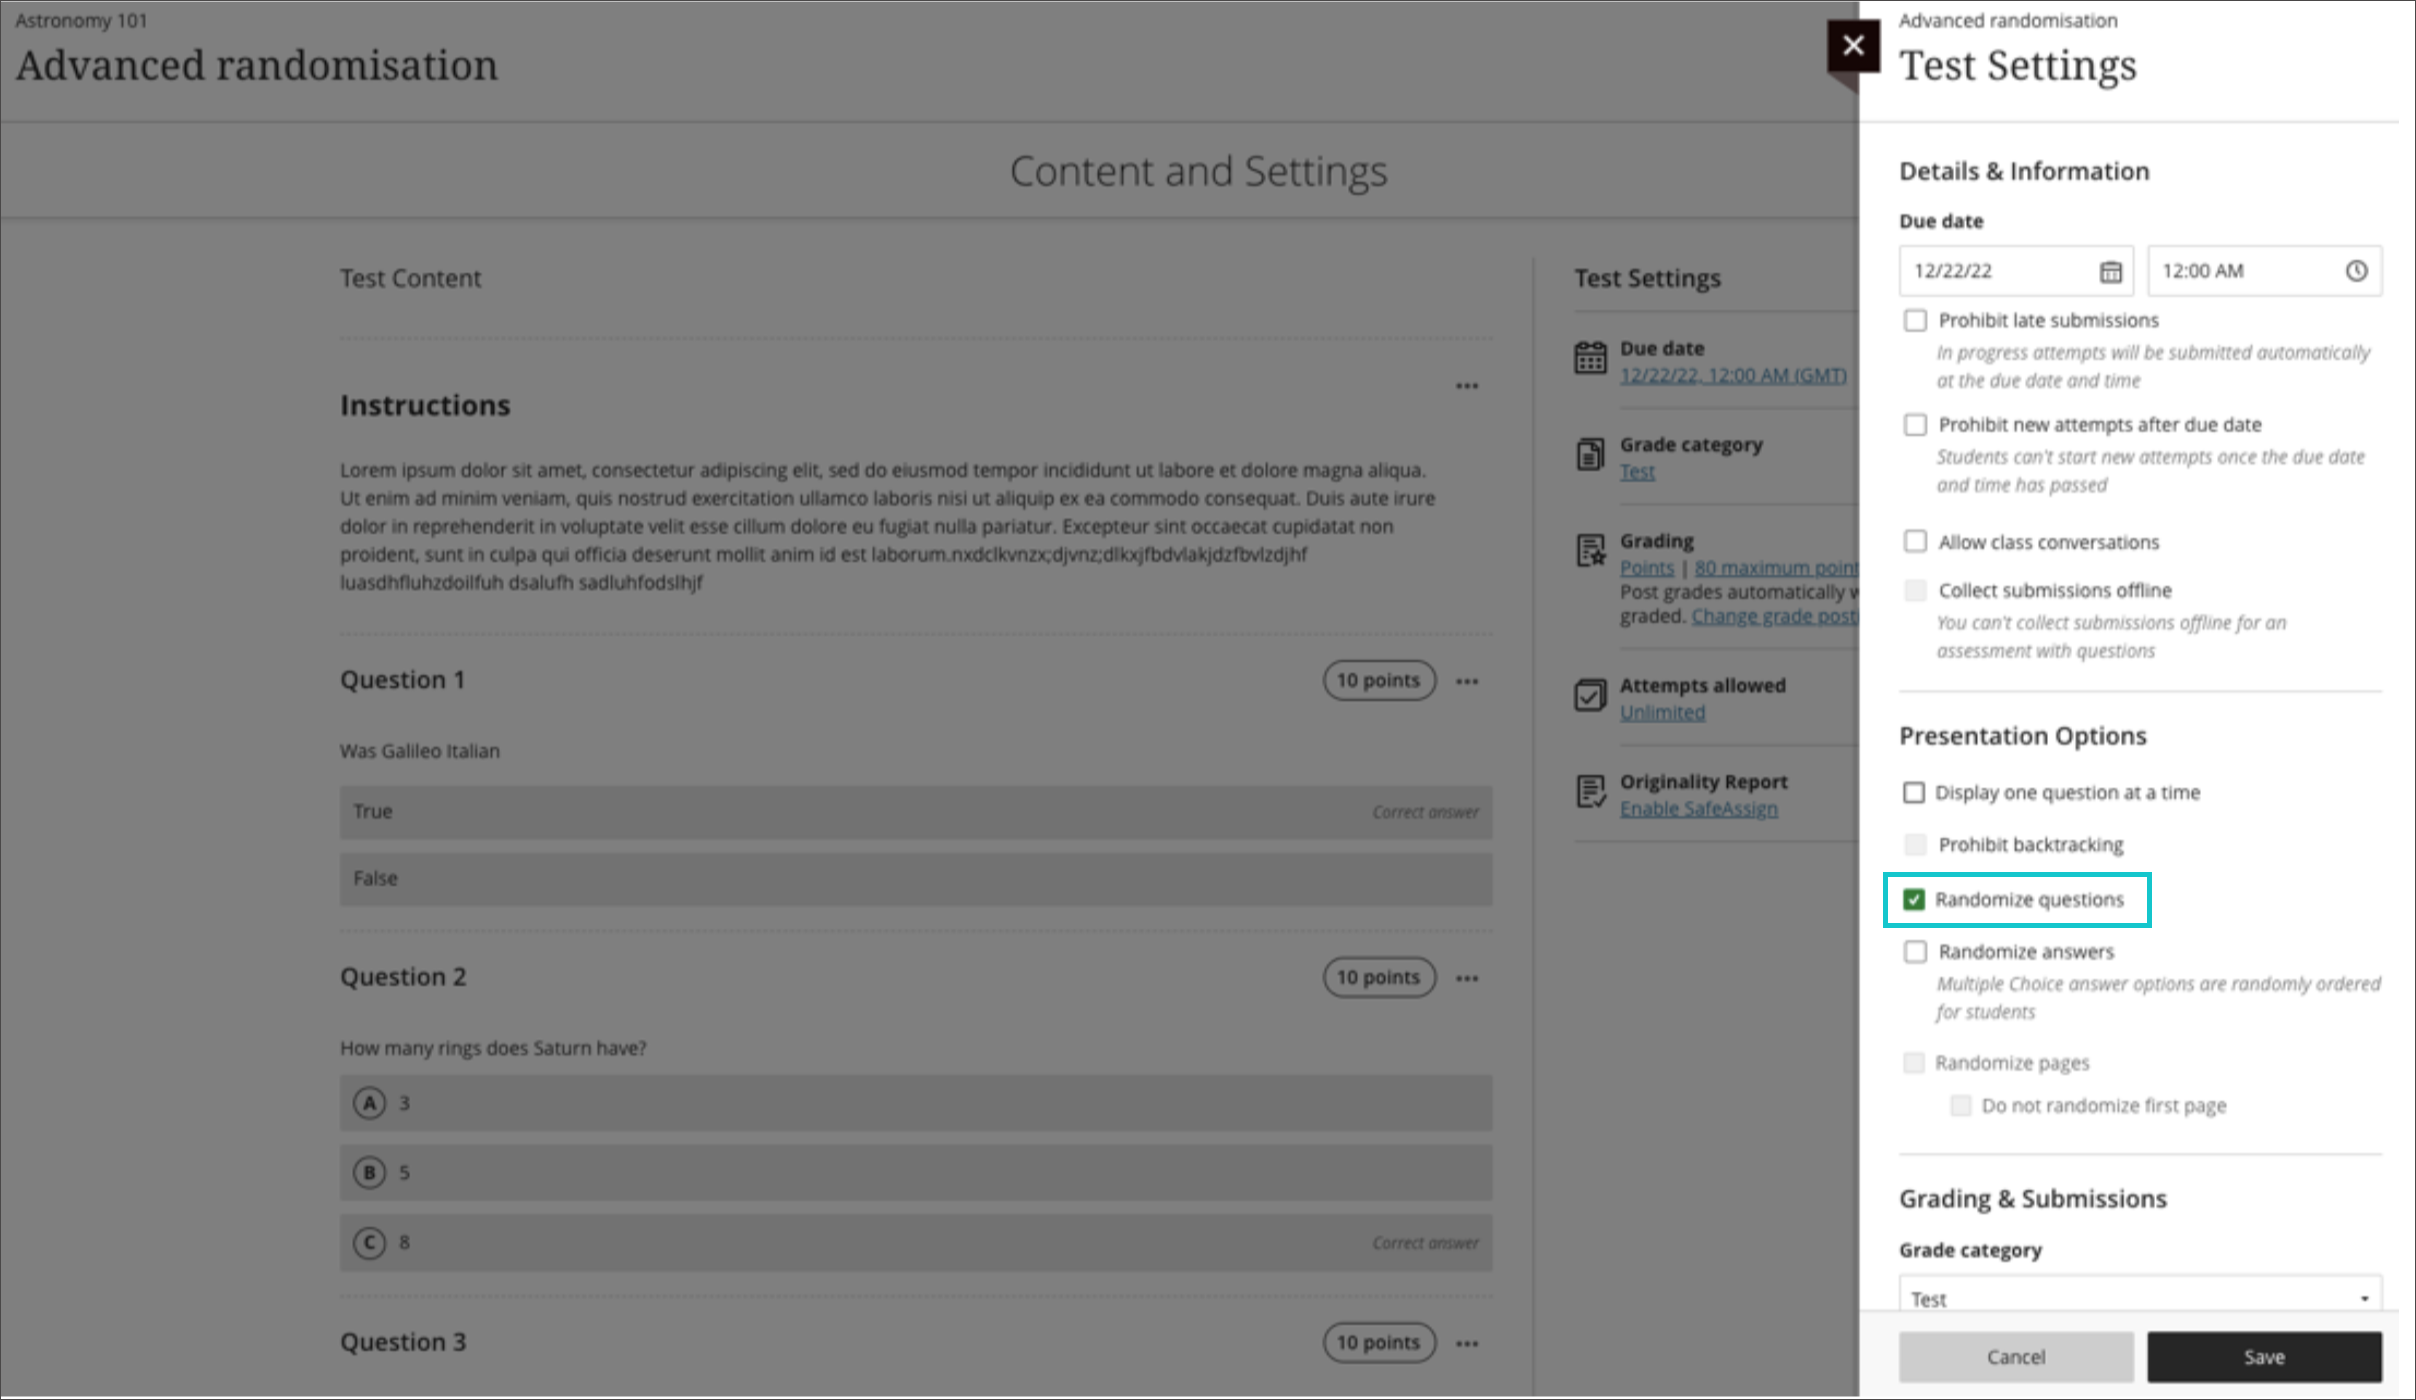Image resolution: width=2416 pixels, height=1400 pixels.
Task: Click the Unlimited attempts link
Action: coord(1662,712)
